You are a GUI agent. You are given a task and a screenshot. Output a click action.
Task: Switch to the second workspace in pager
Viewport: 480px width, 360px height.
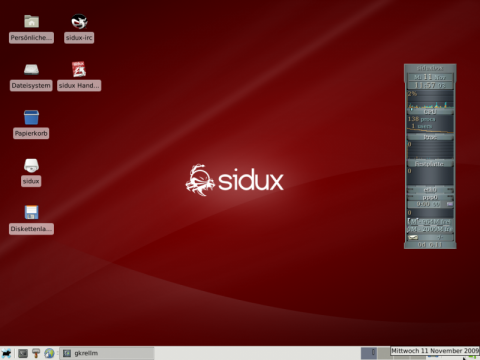pyautogui.click(x=384, y=353)
